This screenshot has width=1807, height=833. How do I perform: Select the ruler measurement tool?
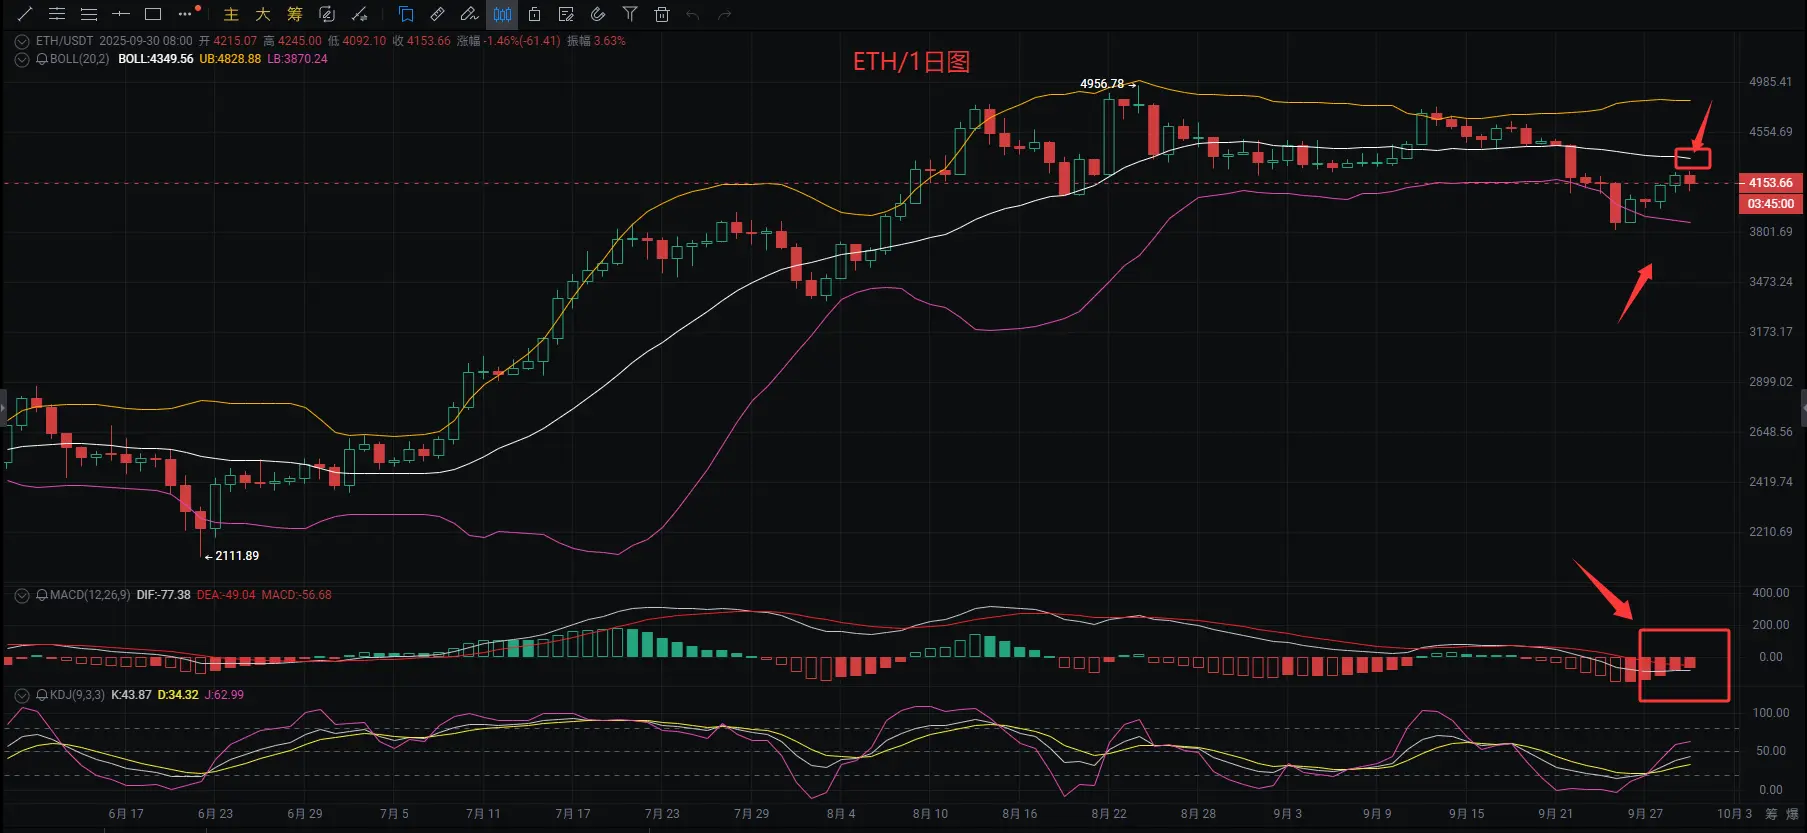pyautogui.click(x=438, y=14)
